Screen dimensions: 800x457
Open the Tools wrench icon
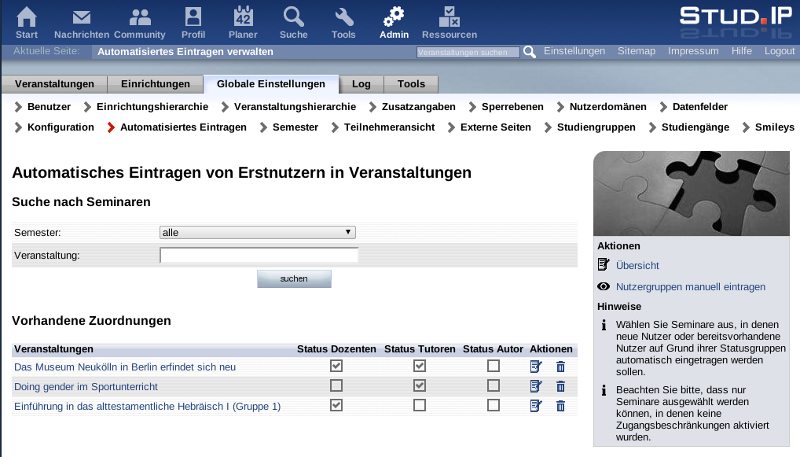(343, 17)
